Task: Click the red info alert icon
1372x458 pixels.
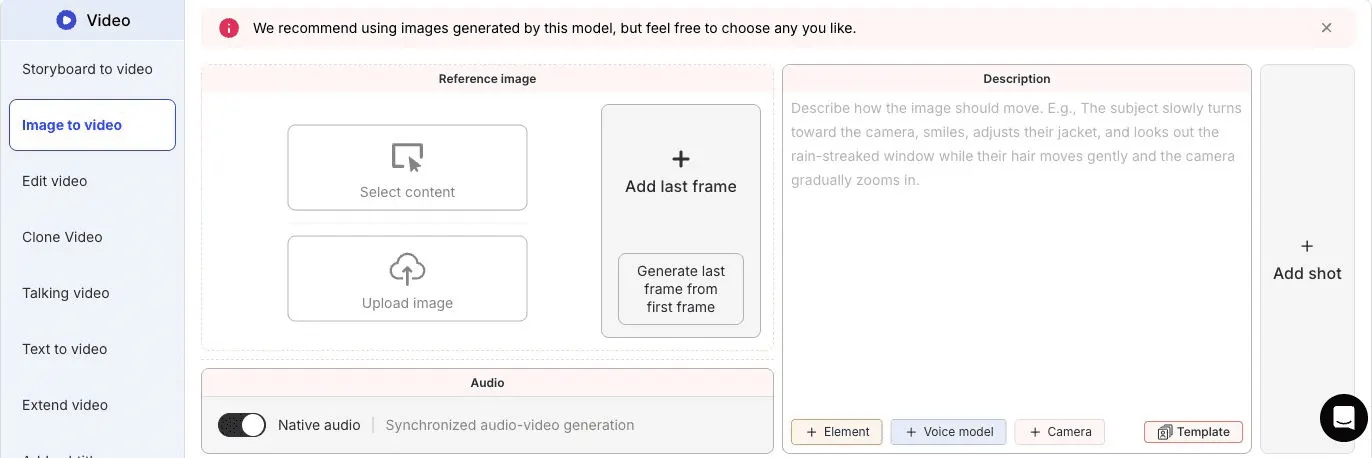Action: click(229, 28)
